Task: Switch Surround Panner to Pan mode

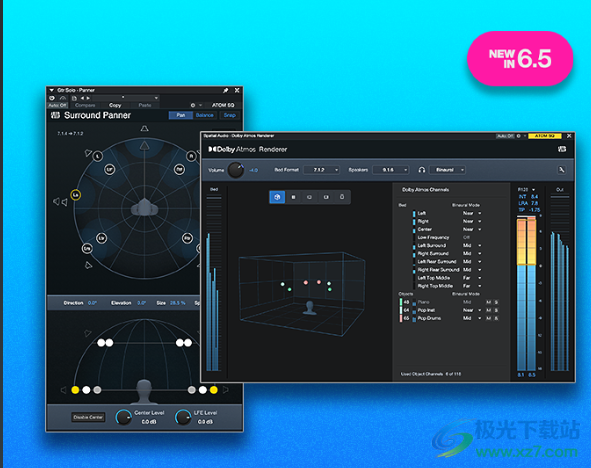Action: click(181, 115)
